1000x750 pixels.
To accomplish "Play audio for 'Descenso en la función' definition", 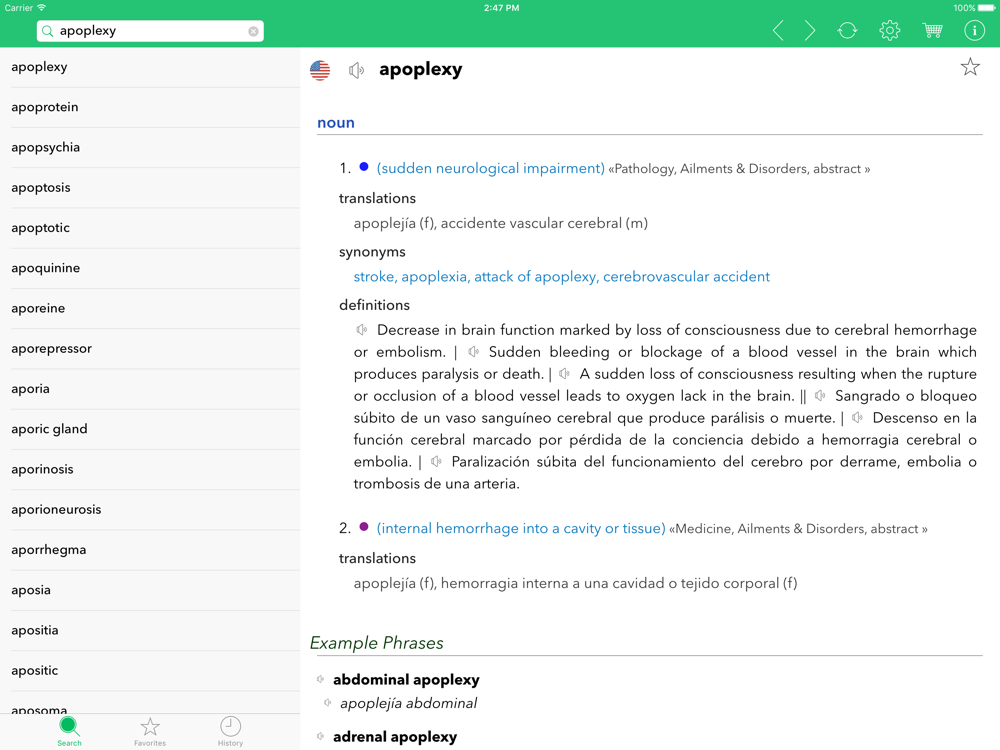I will coord(858,418).
